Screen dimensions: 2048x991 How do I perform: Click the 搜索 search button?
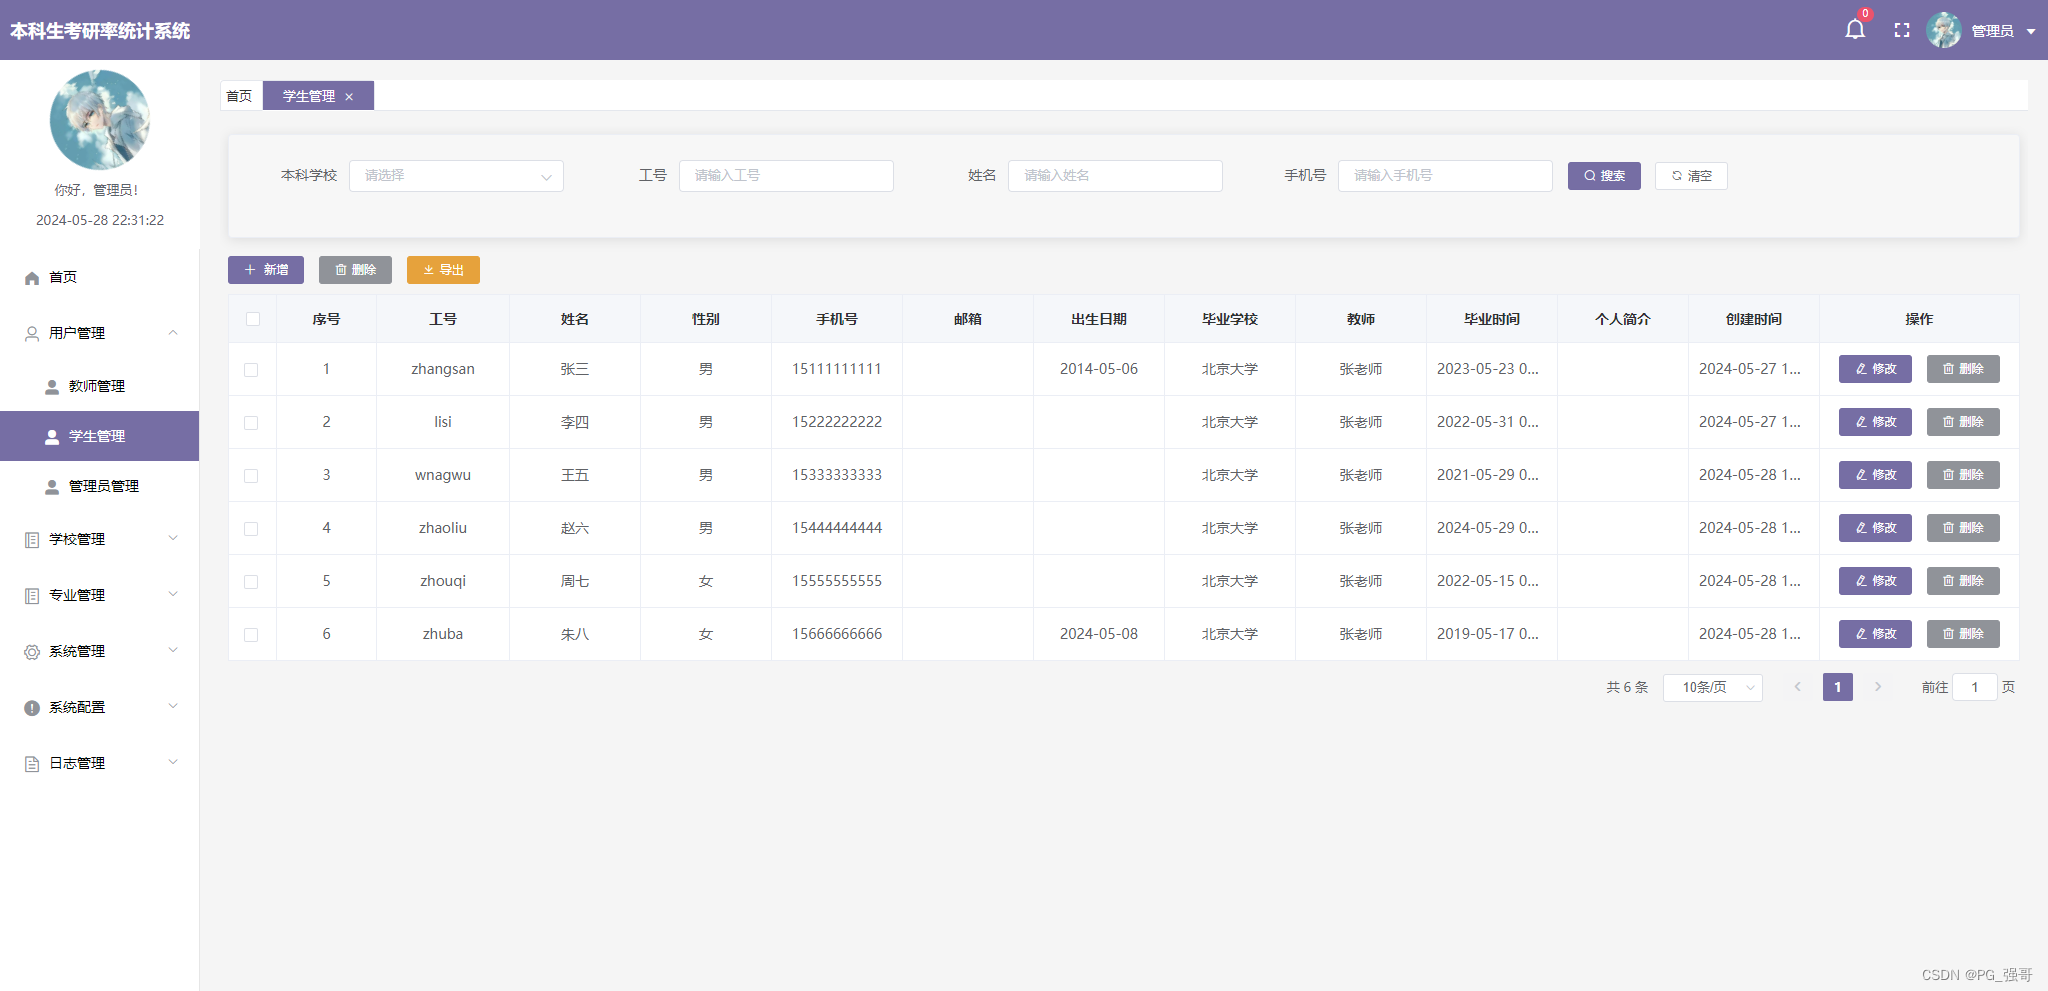[1604, 176]
